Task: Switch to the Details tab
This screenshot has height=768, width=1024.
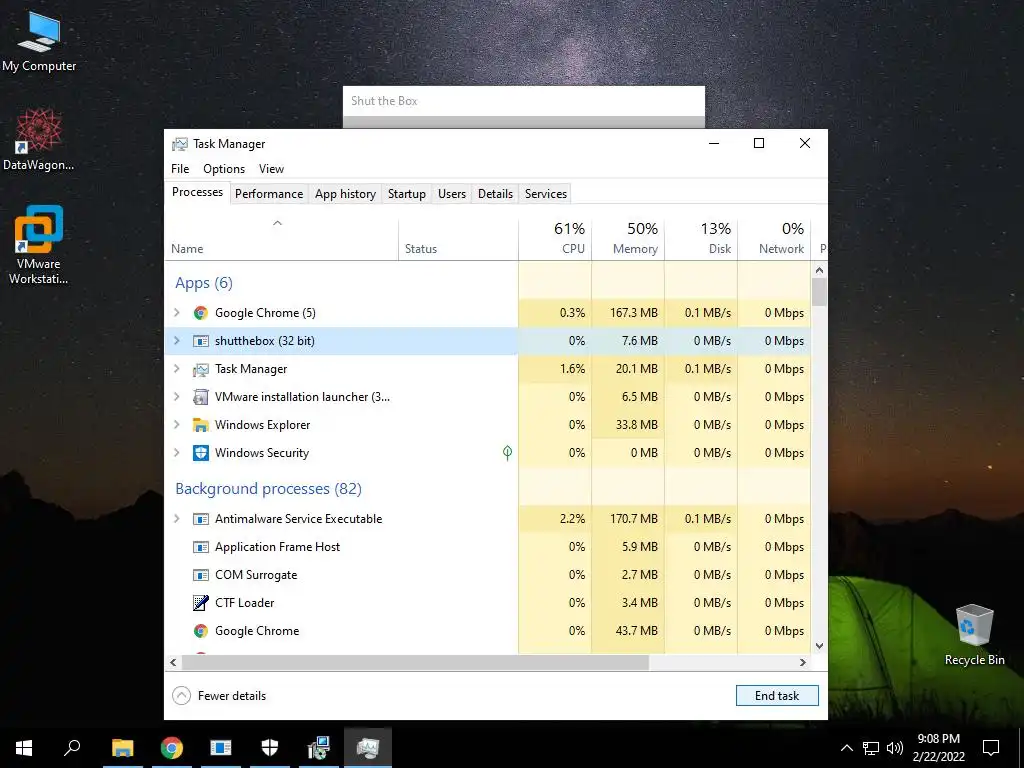Action: (x=495, y=194)
